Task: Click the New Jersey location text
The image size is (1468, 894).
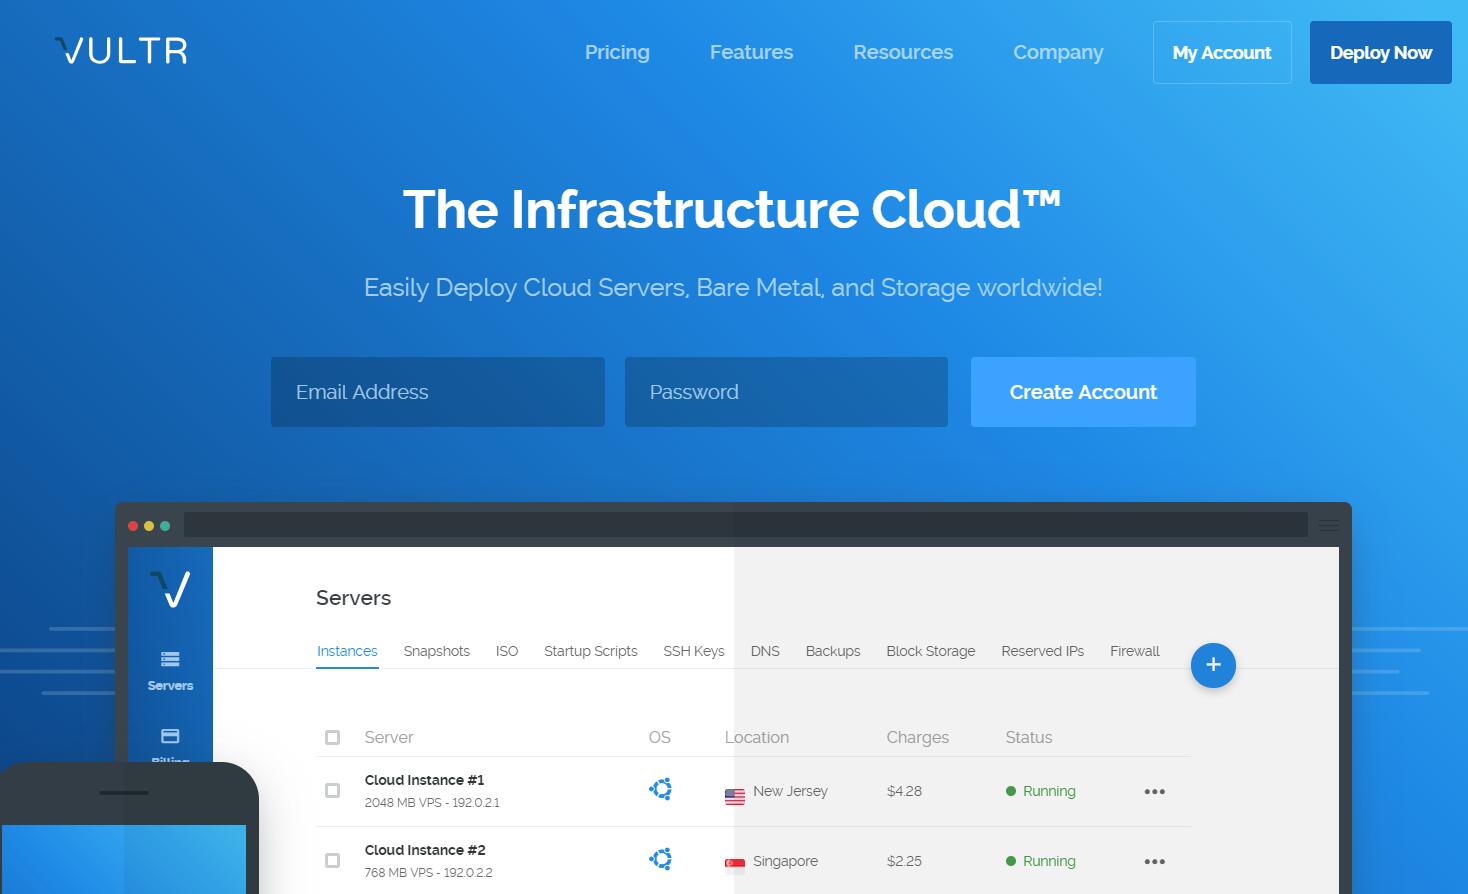Action: tap(790, 791)
